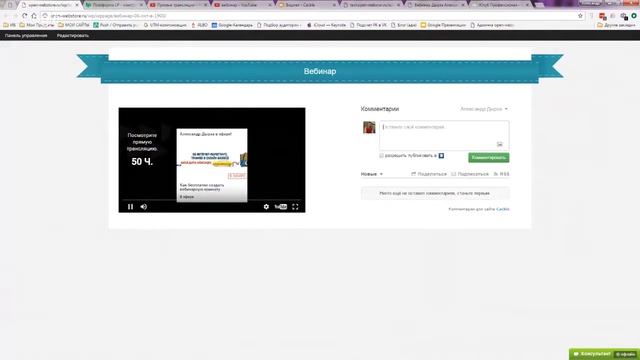The width and height of the screenshot is (640, 360).
Task: Bookmark this page with the star icon
Action: [x=580, y=16]
